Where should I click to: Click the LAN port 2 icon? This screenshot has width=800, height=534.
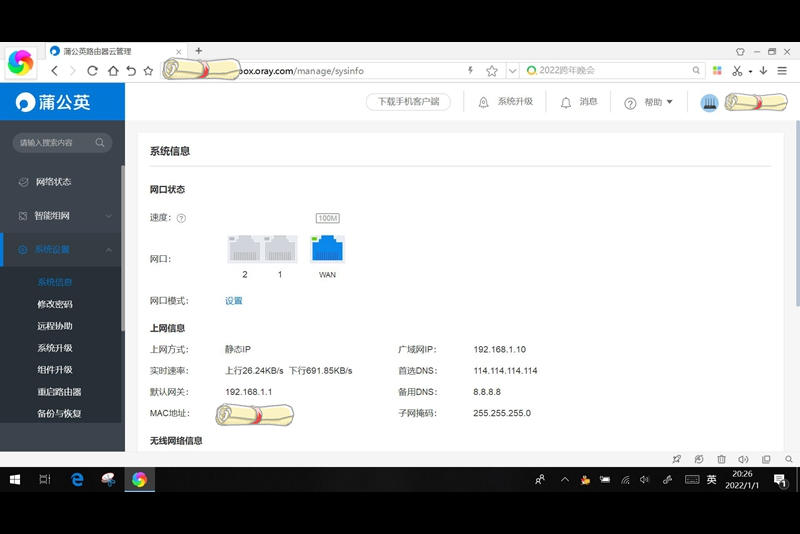245,249
